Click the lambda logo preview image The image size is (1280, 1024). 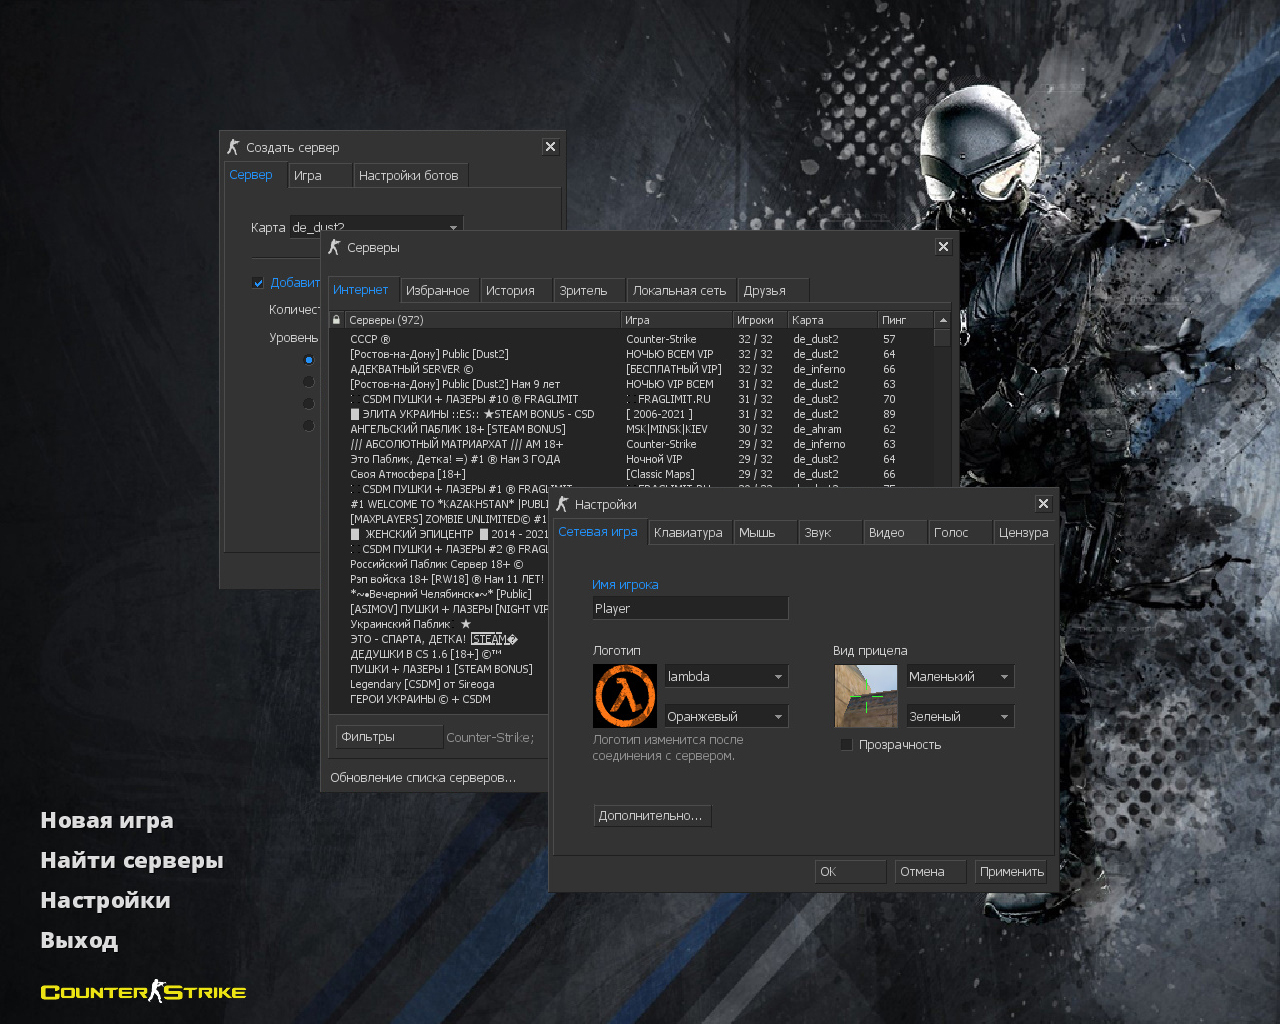pos(625,695)
